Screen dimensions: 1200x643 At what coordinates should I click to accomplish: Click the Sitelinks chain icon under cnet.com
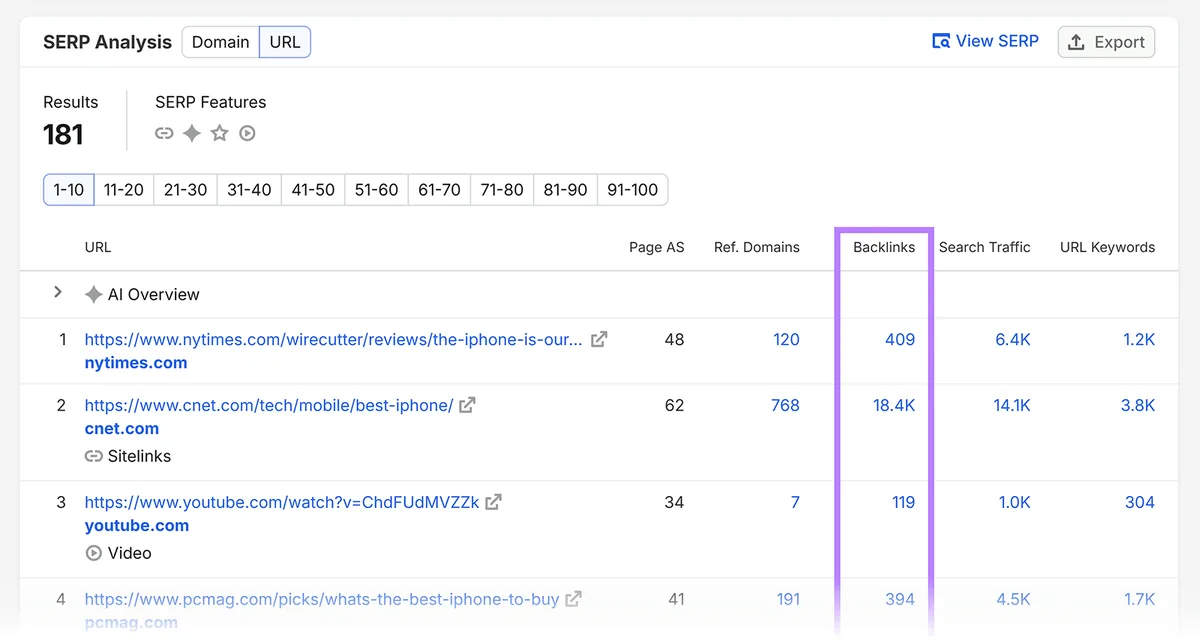[94, 456]
